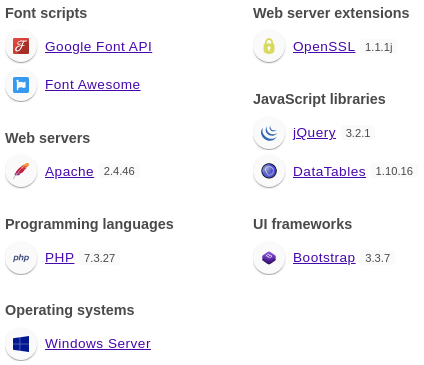424x365 pixels.
Task: Click the DataTables round icon
Action: pyautogui.click(x=269, y=171)
